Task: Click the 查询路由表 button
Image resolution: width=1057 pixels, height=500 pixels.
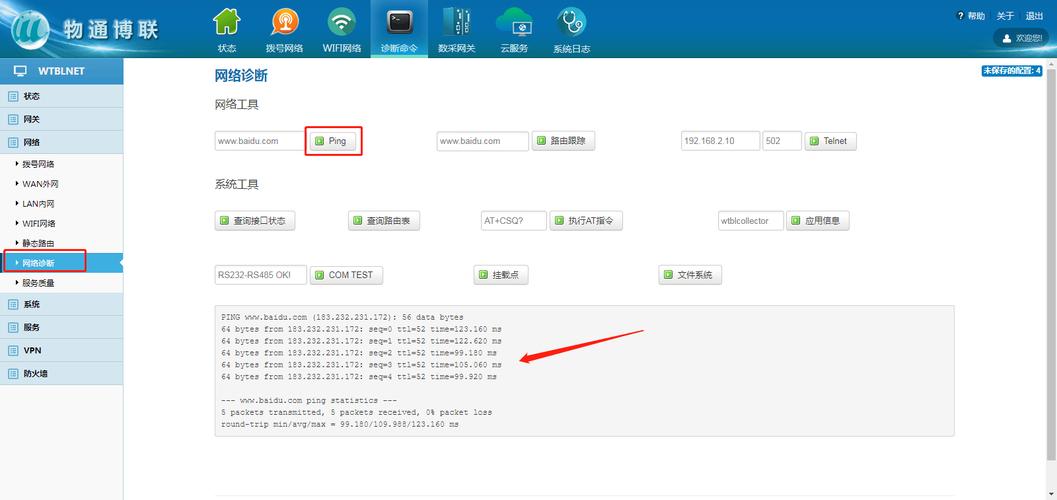Action: click(x=384, y=220)
